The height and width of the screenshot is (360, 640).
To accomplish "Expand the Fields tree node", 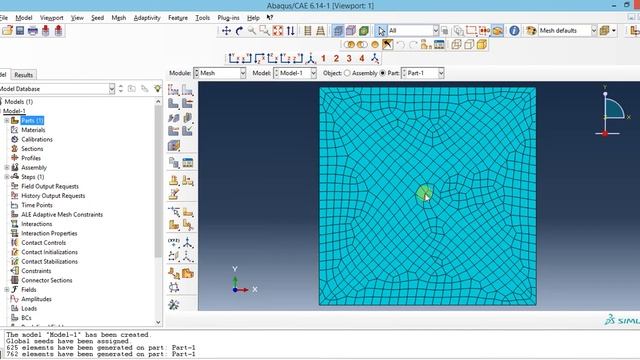I will point(7,290).
